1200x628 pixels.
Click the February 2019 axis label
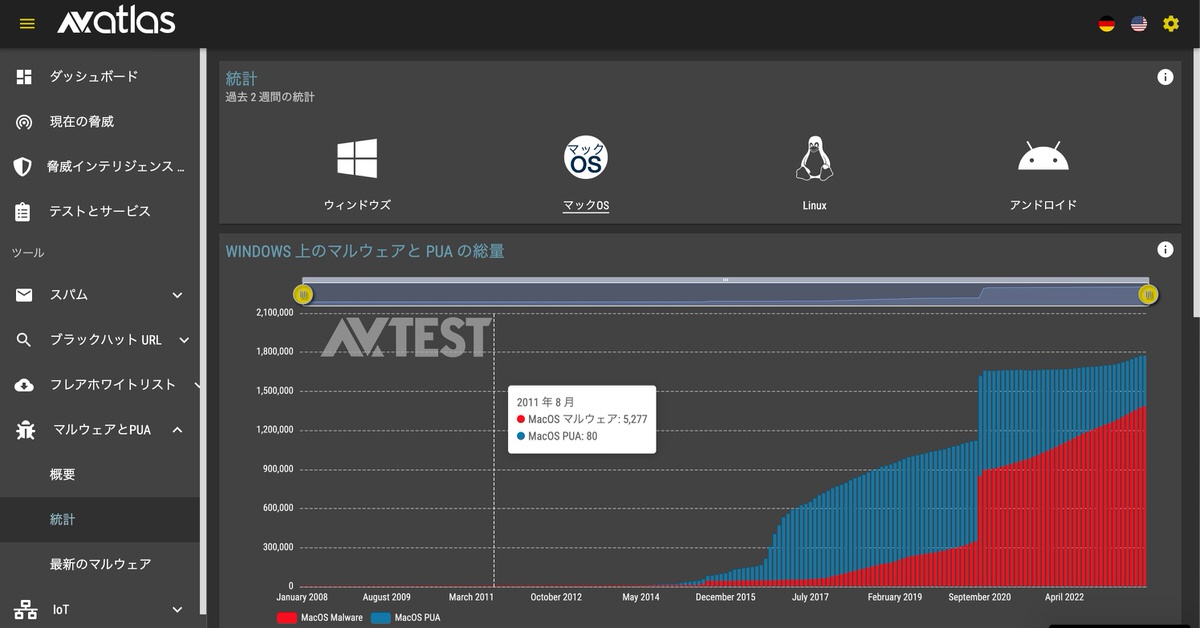pos(895,598)
